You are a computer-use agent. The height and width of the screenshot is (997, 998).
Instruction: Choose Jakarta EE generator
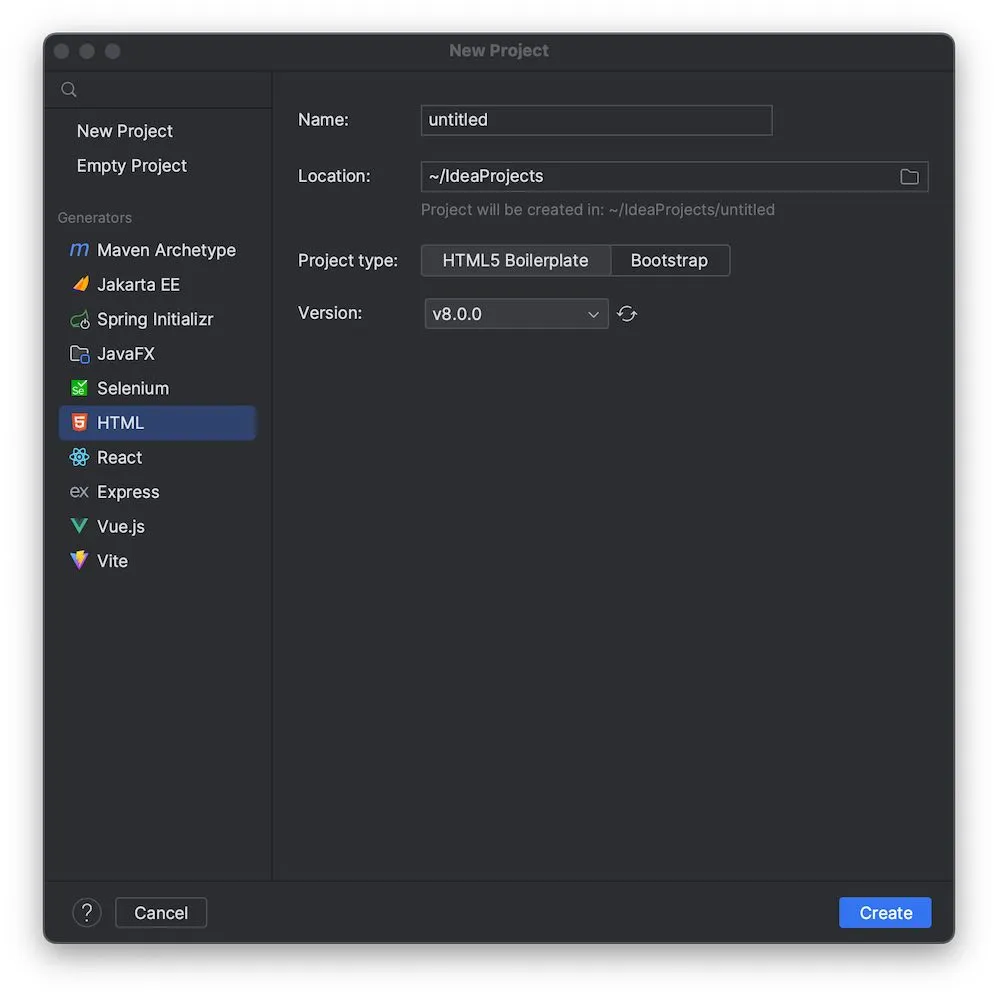click(x=157, y=284)
